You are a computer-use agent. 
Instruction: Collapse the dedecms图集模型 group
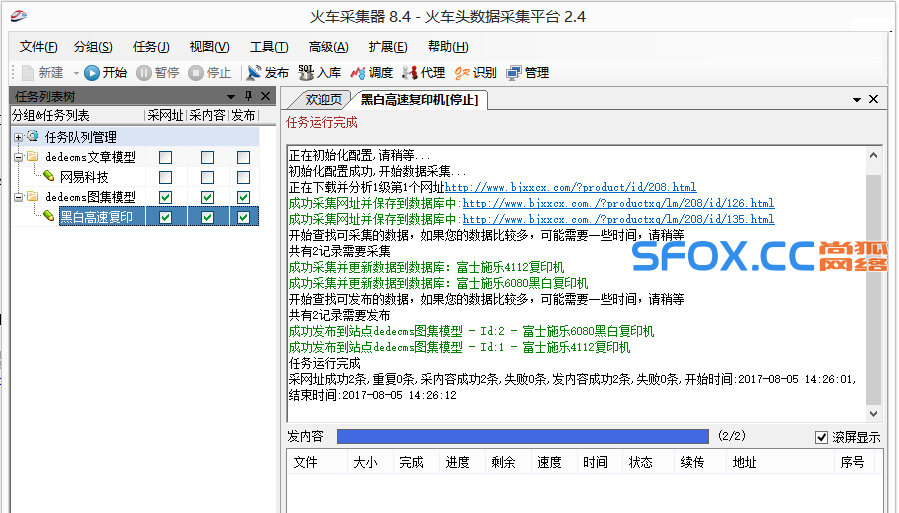[18, 197]
